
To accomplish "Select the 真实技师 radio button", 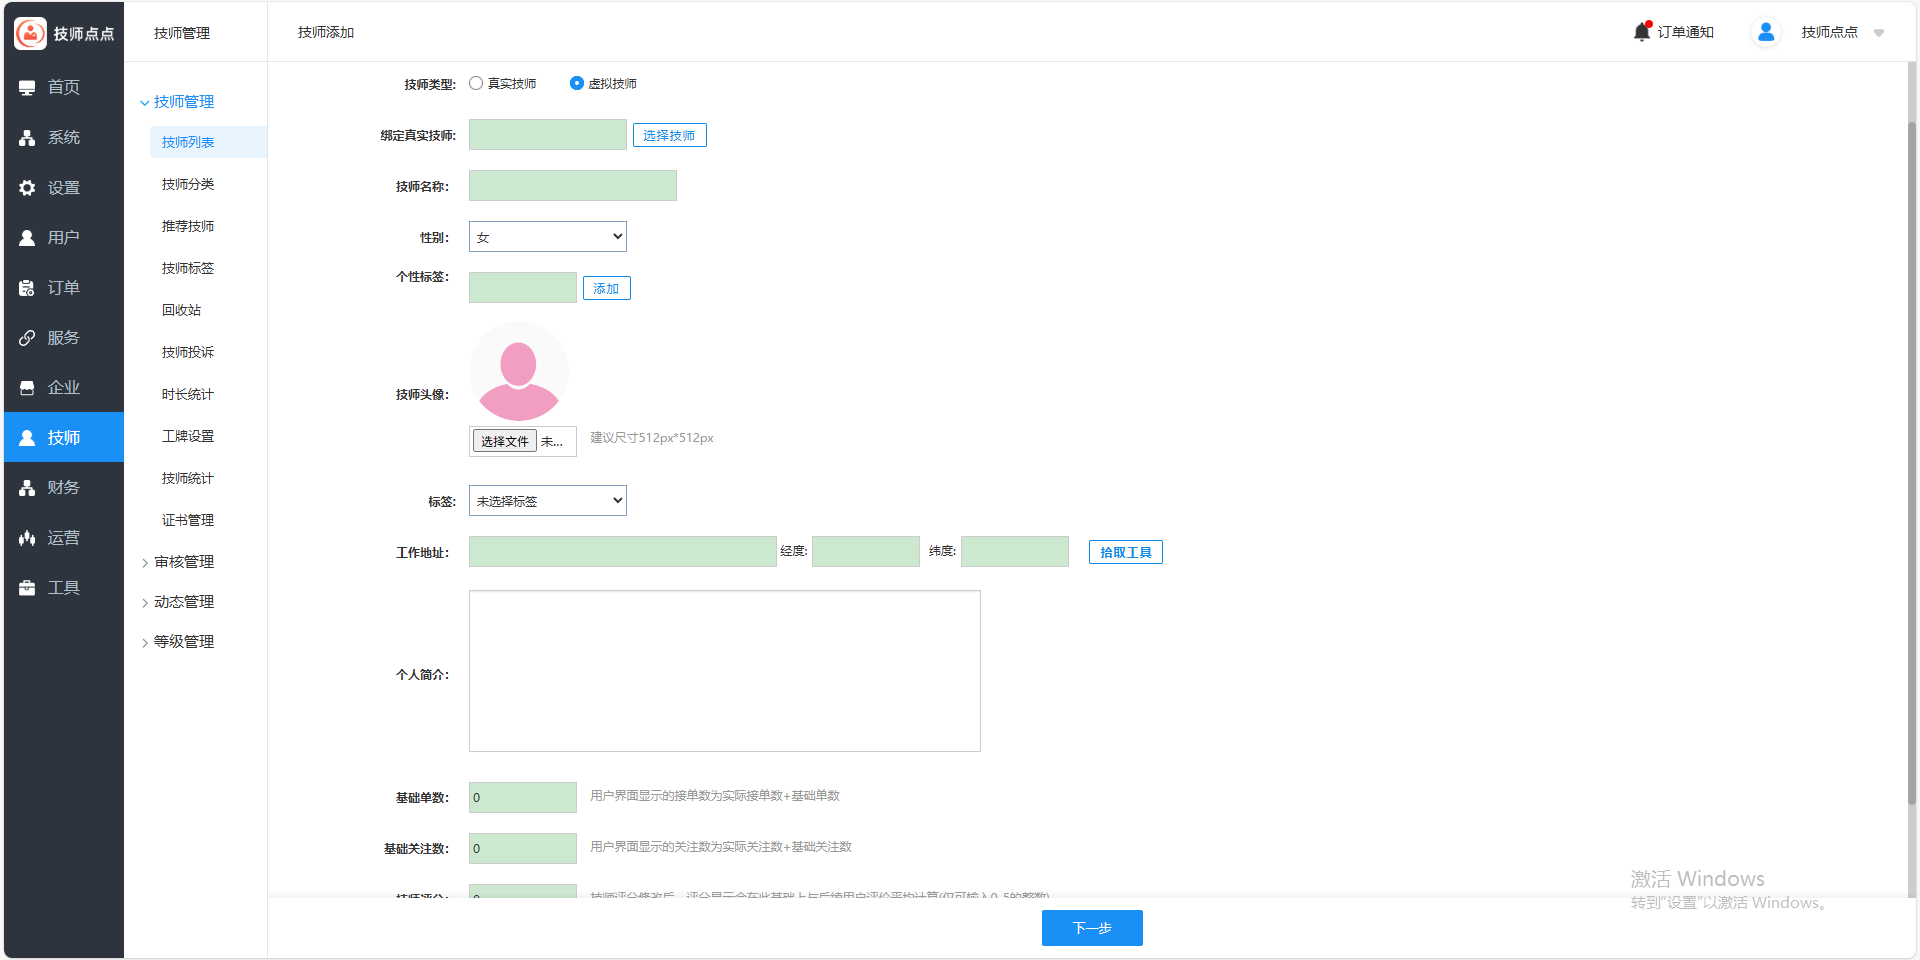I will coord(476,84).
